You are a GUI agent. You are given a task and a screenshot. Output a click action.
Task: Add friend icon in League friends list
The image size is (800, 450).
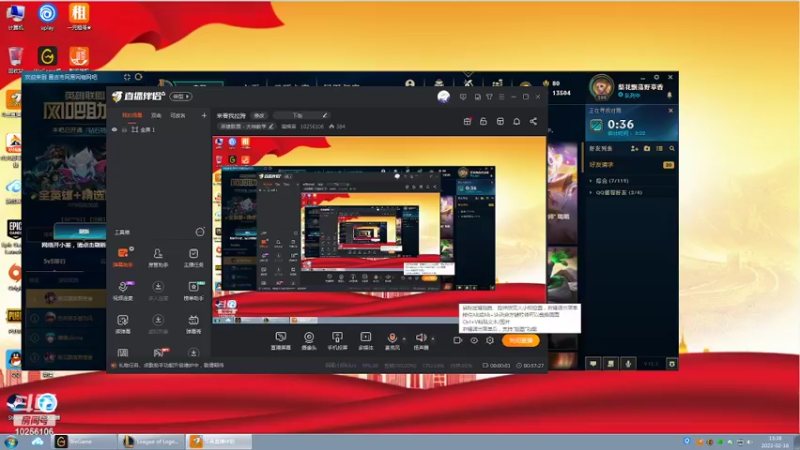pyautogui.click(x=635, y=148)
